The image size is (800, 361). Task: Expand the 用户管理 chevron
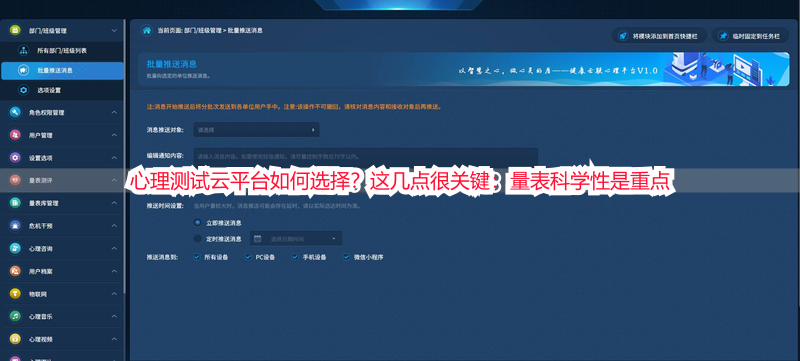(114, 135)
